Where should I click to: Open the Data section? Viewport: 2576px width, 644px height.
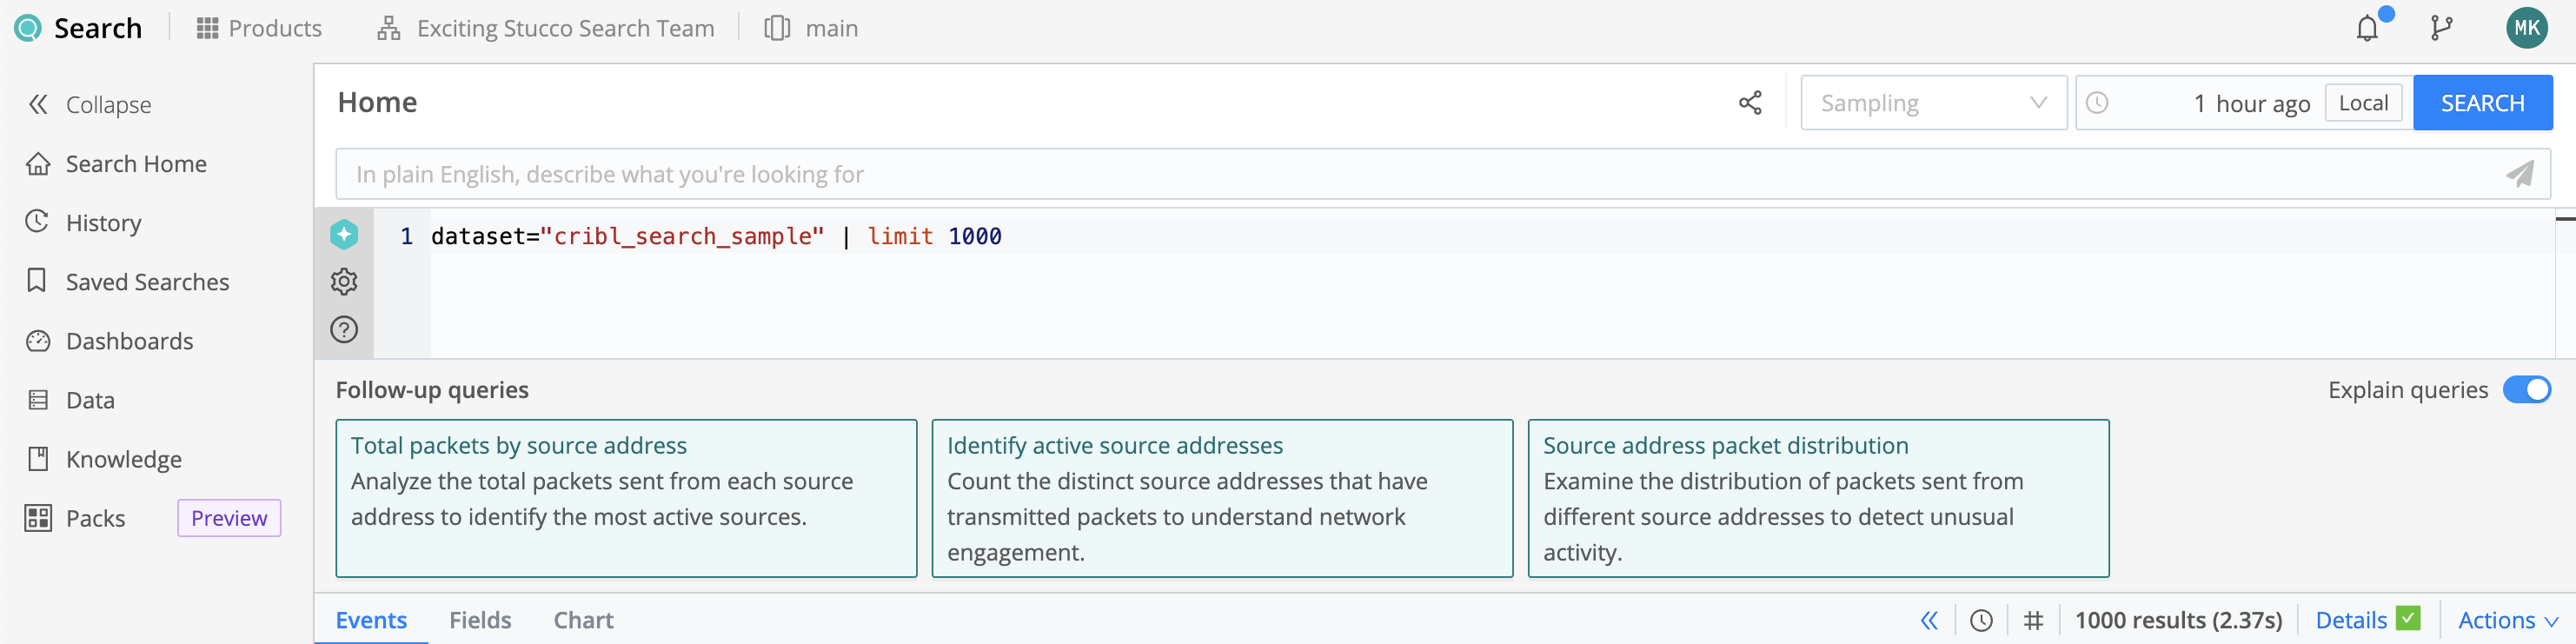click(x=71, y=400)
